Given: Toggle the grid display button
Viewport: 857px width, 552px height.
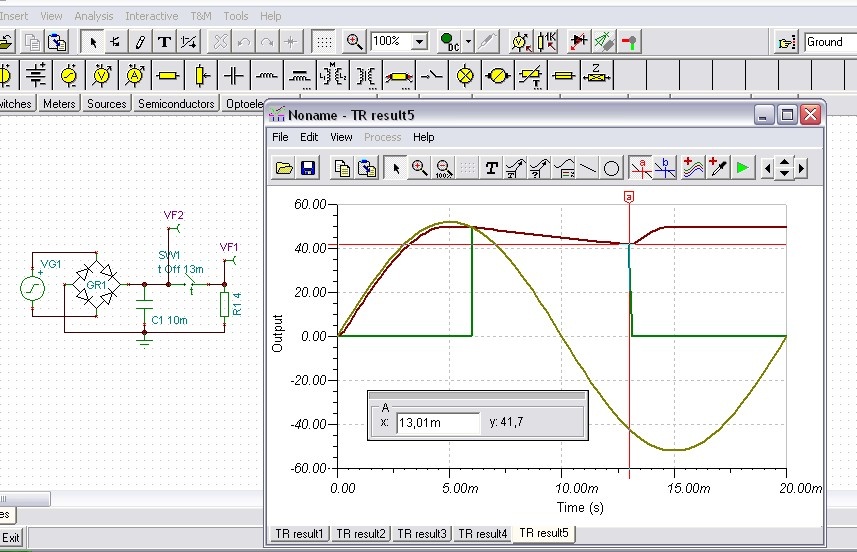Looking at the screenshot, I should click(x=324, y=42).
